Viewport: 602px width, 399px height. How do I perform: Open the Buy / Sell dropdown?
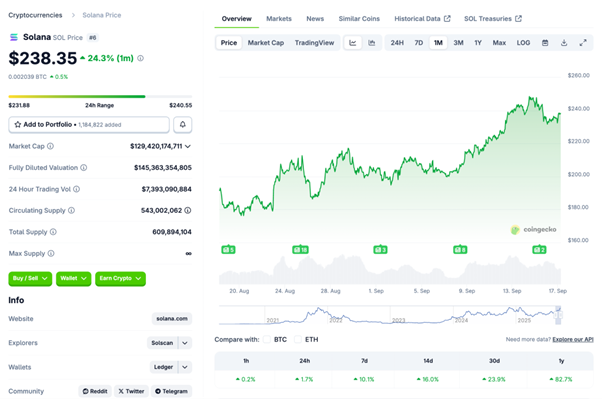pyautogui.click(x=30, y=278)
